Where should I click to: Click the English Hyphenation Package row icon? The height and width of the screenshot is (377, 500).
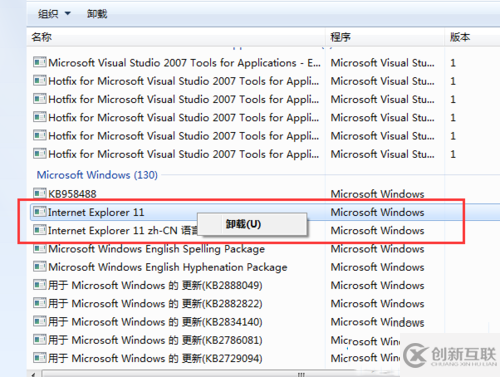40,266
